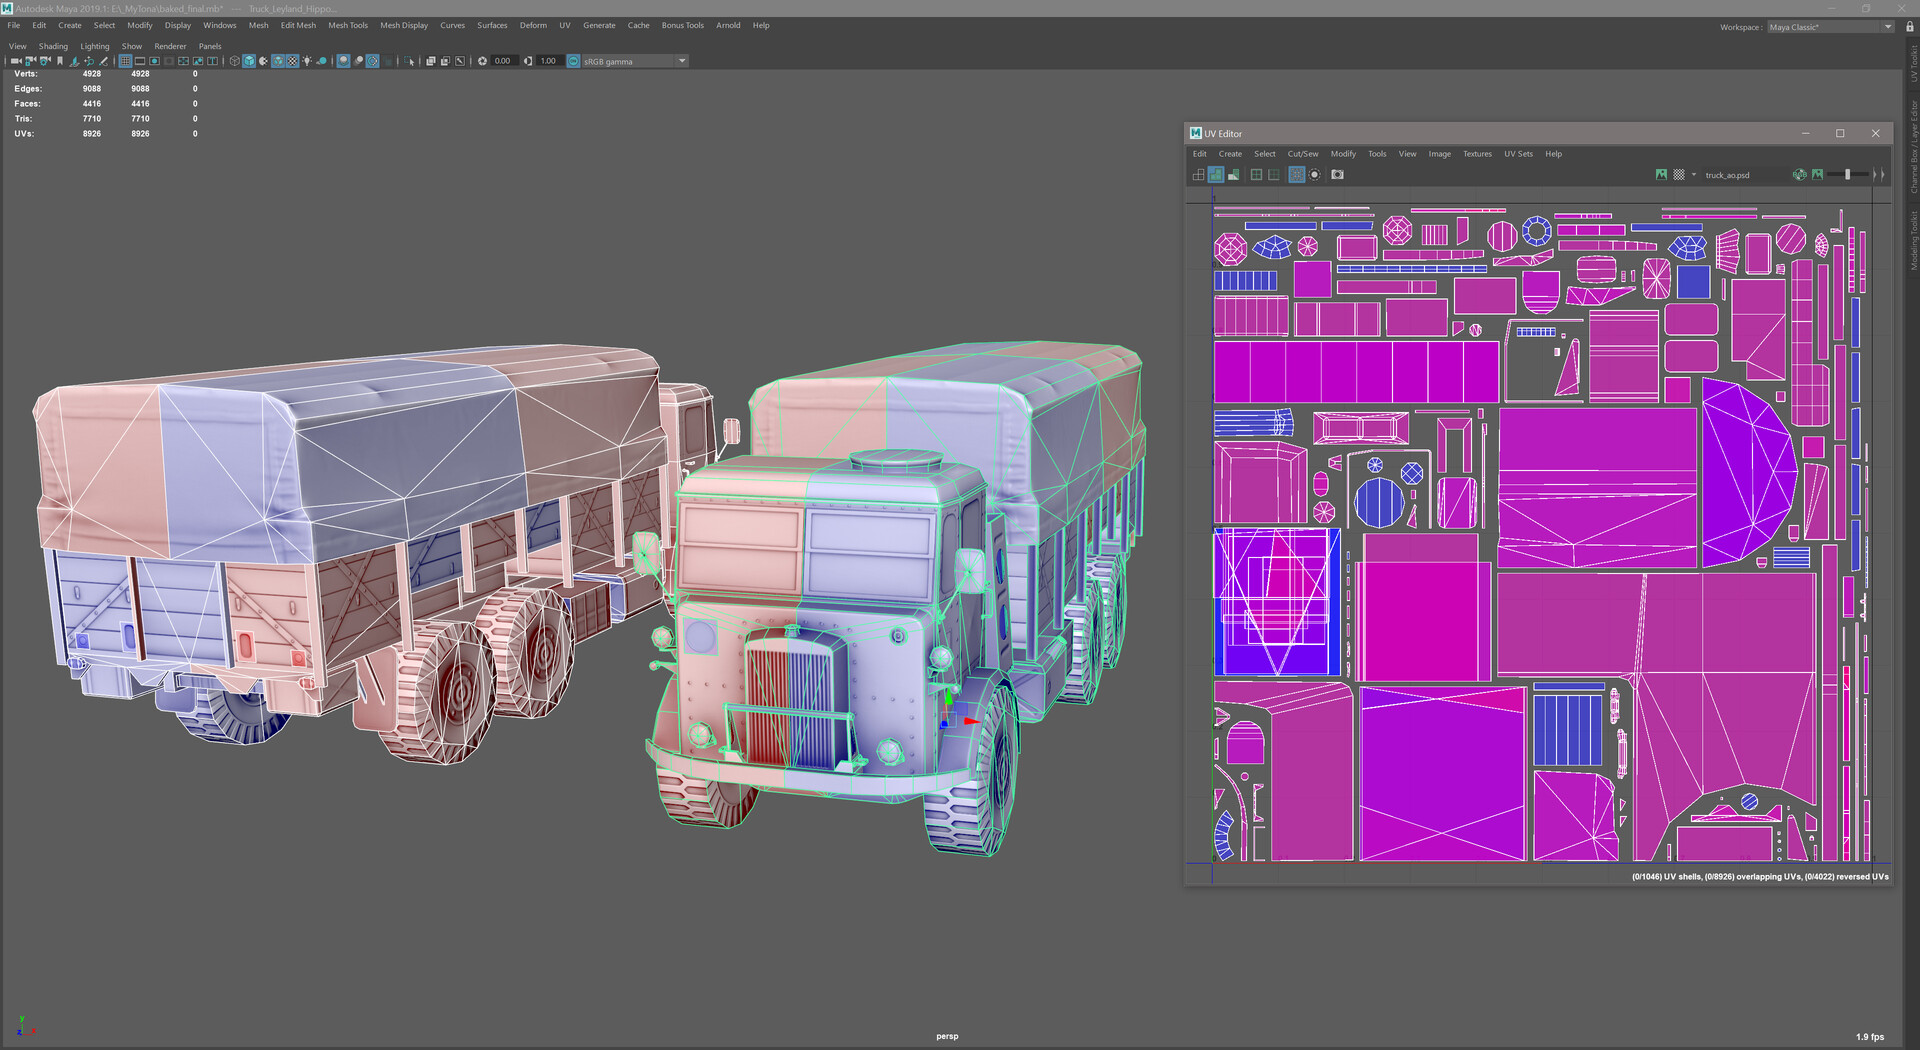
Task: Click the select camera icon in viewport toolbar
Action: click(15, 61)
